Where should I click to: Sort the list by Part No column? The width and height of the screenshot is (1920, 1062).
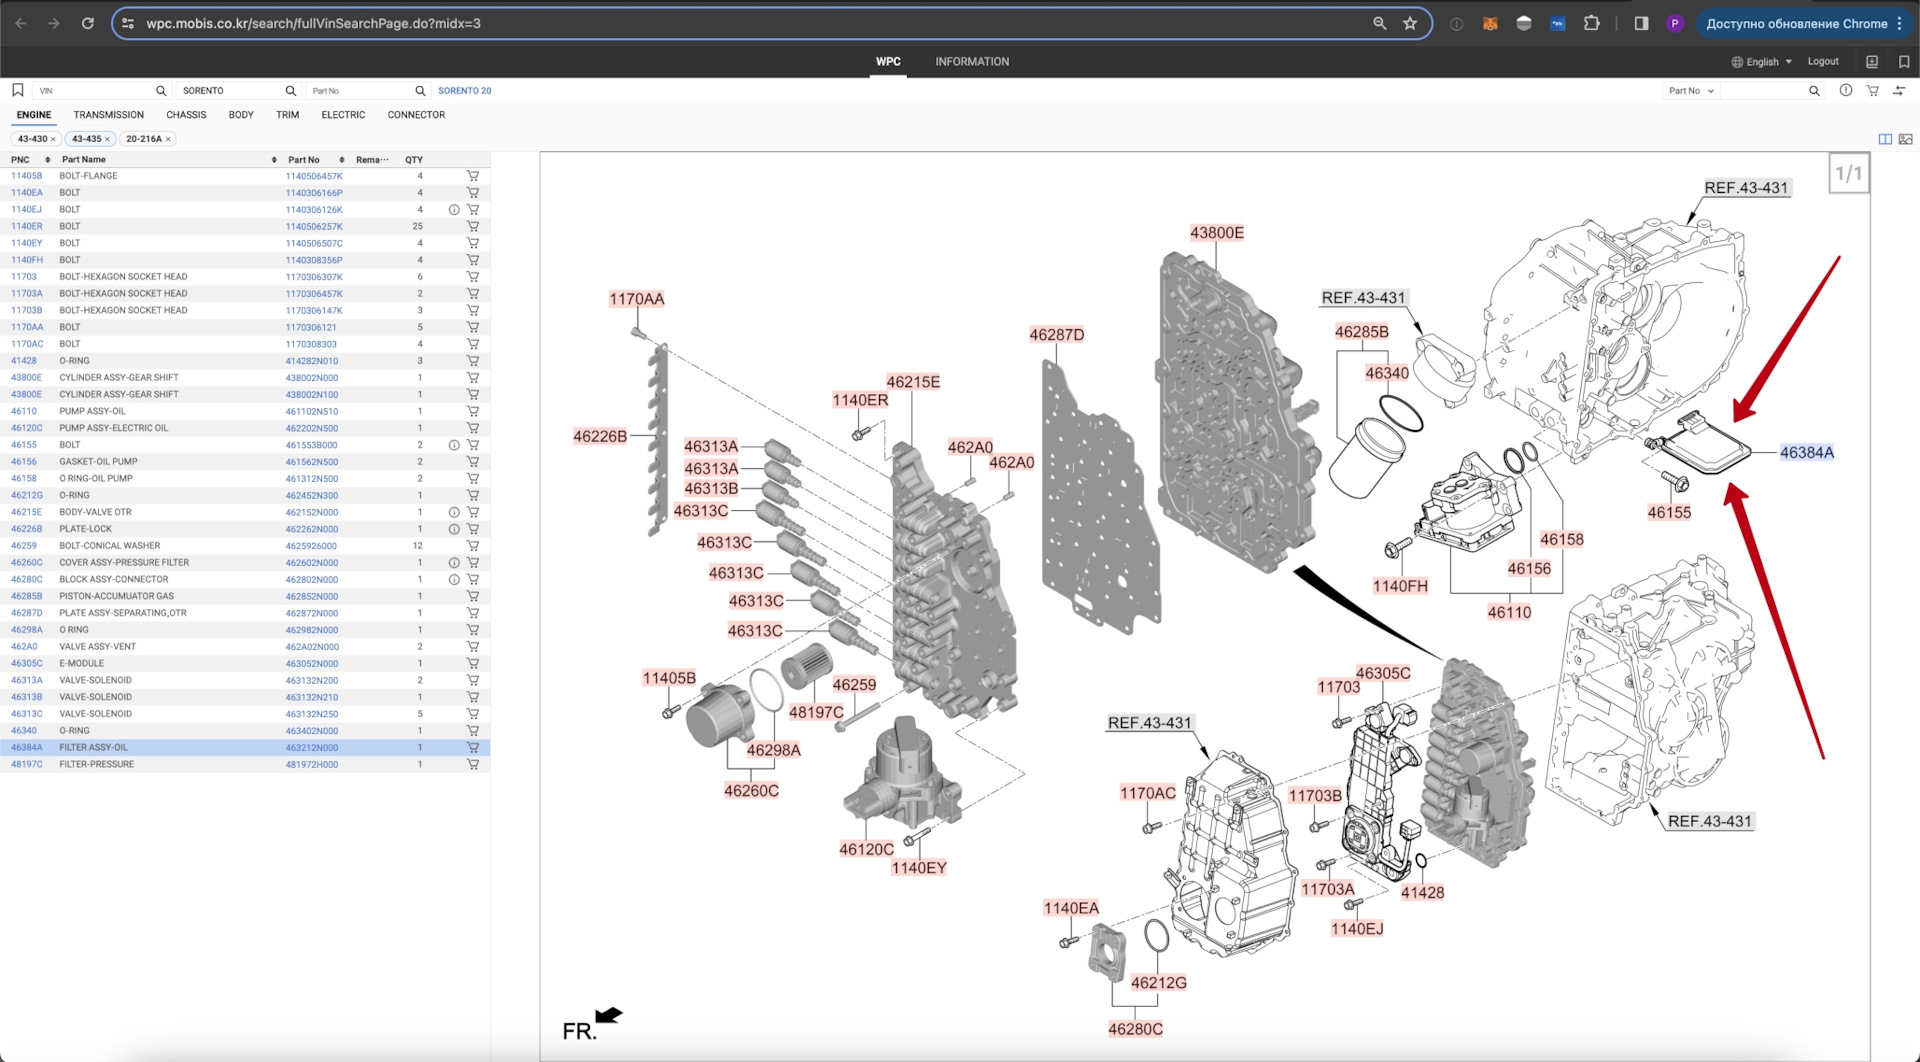pyautogui.click(x=341, y=160)
